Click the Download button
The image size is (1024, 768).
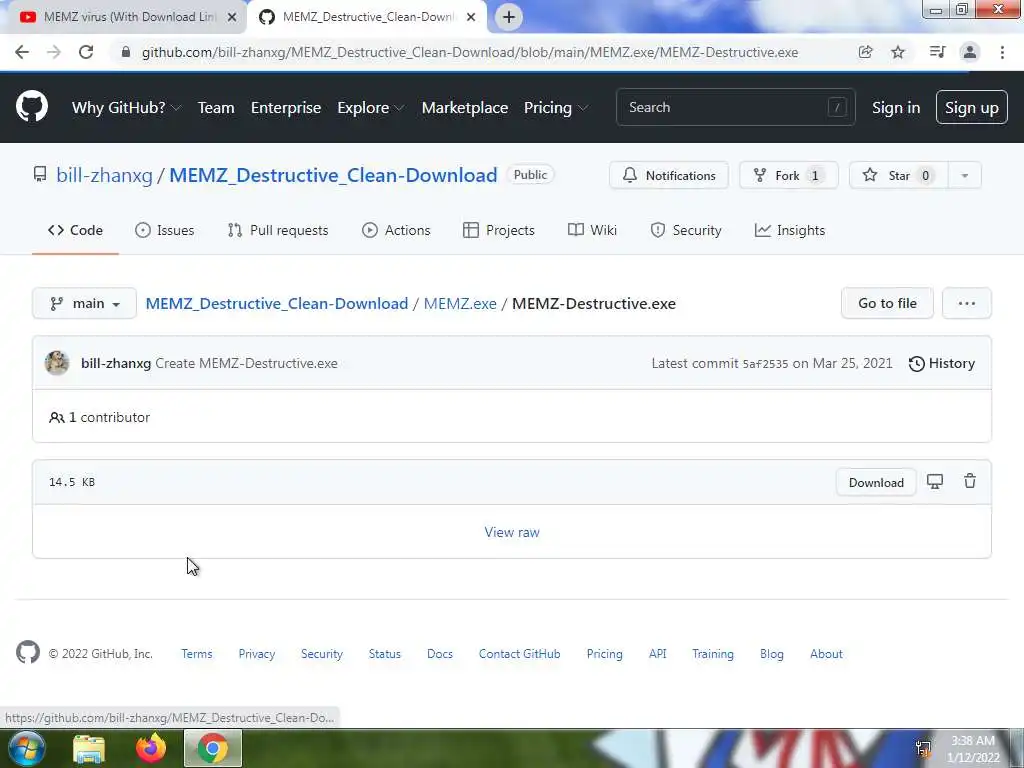876,482
